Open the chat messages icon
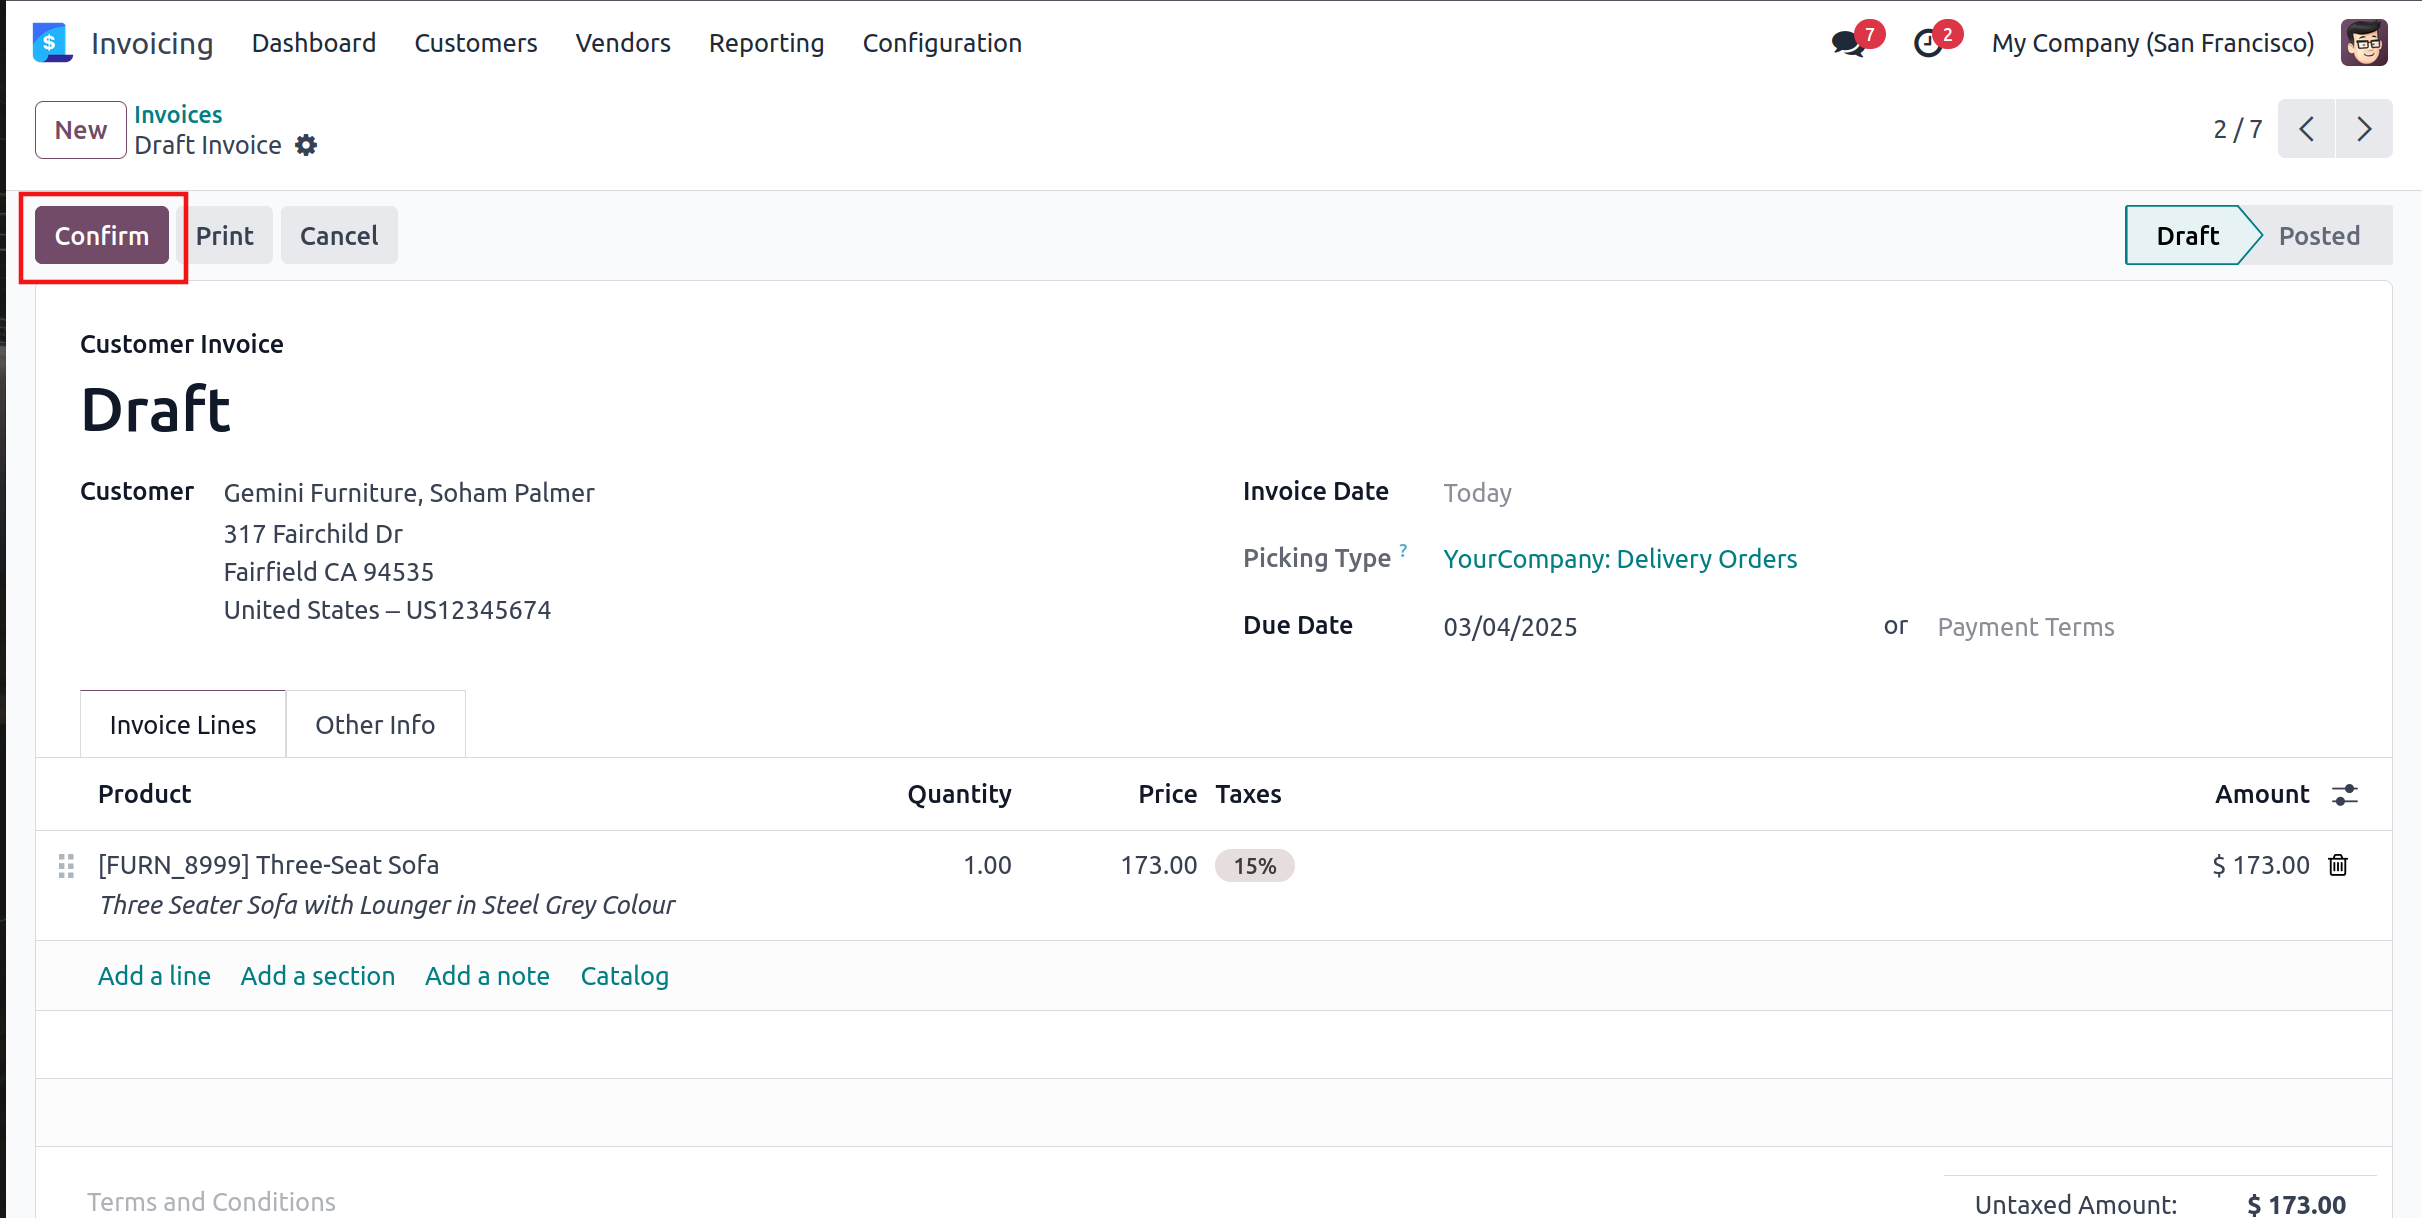 1848,43
